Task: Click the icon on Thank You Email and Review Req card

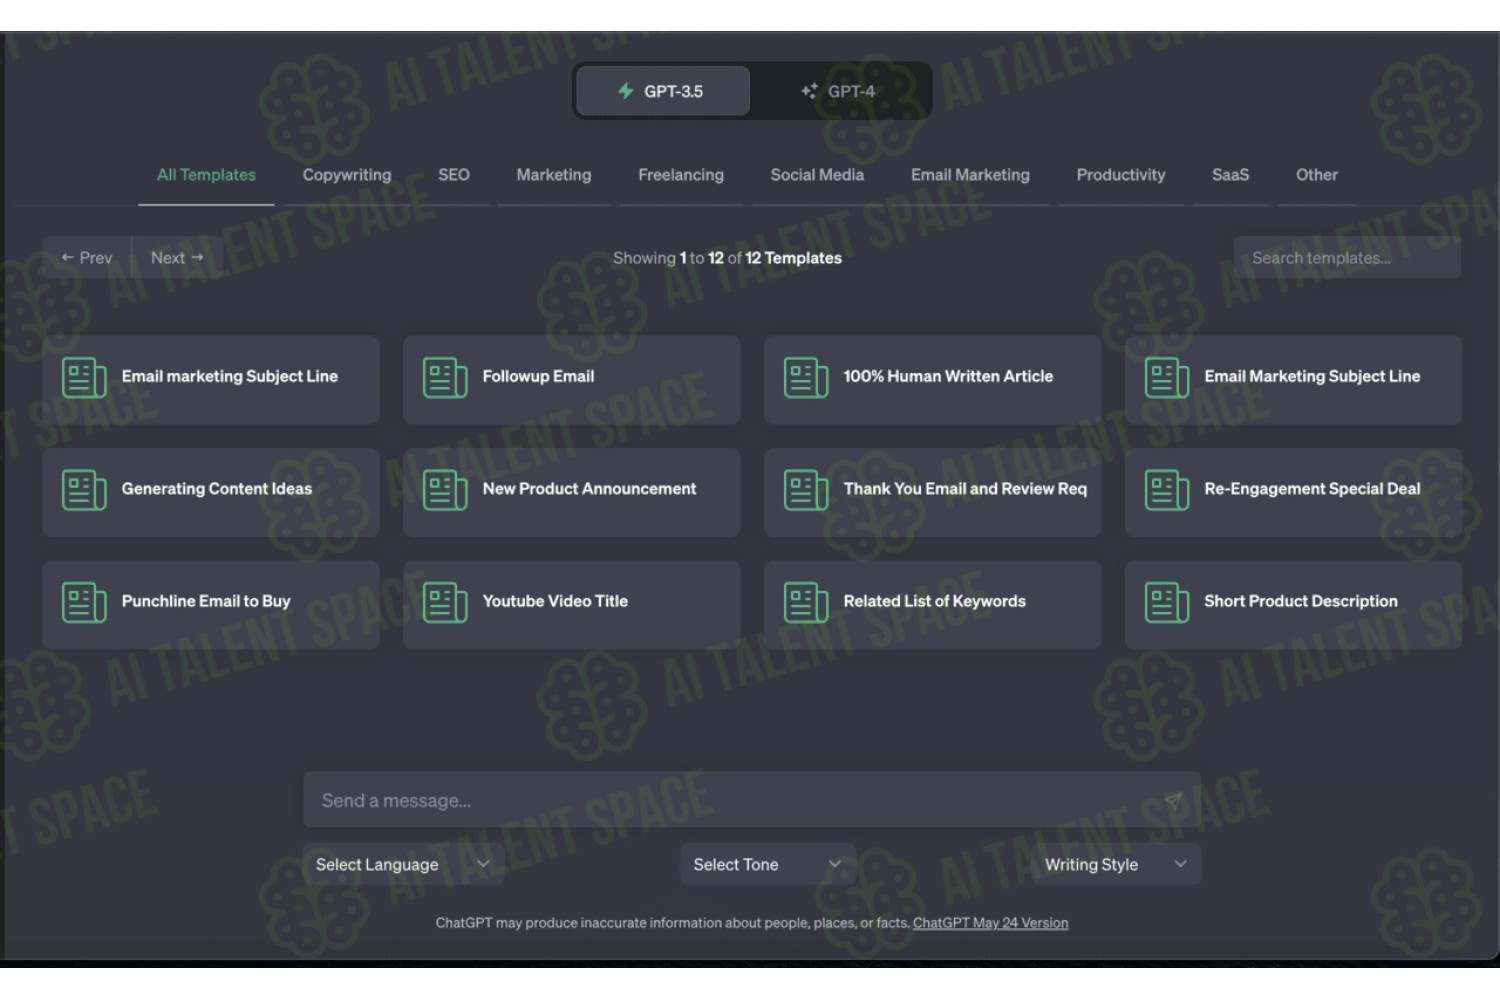Action: [806, 490]
